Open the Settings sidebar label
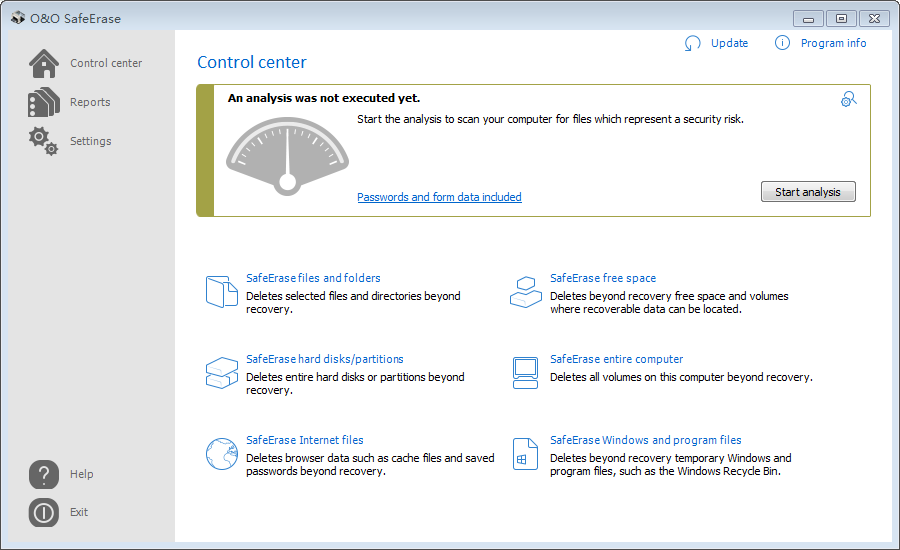 (x=91, y=141)
